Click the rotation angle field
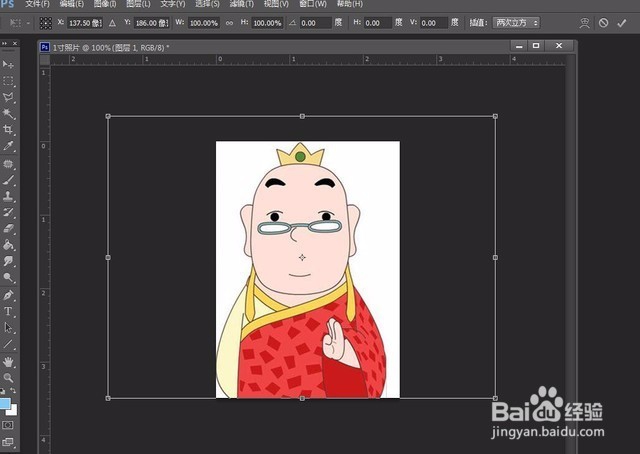The image size is (640, 454). coord(315,23)
